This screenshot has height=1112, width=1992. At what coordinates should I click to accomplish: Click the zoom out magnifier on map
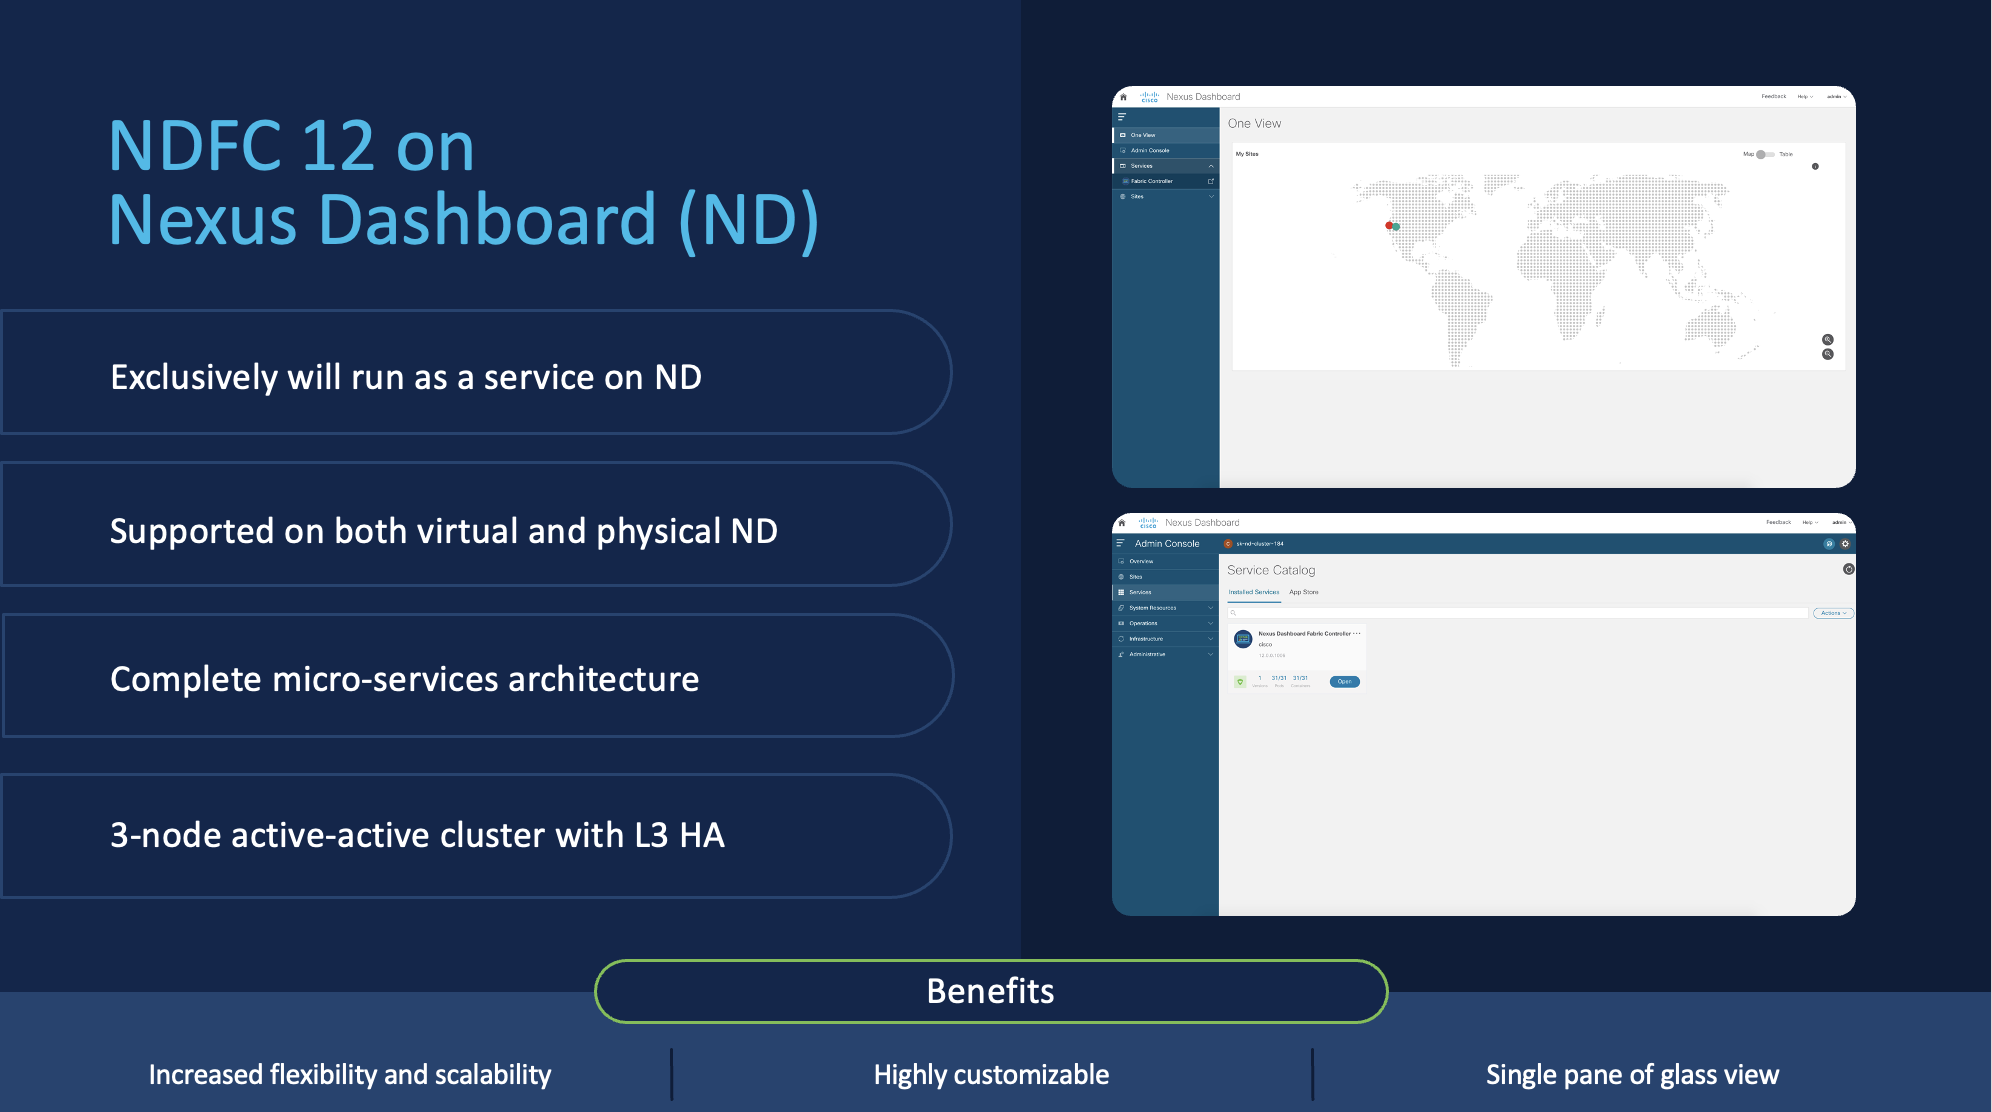(x=1827, y=354)
